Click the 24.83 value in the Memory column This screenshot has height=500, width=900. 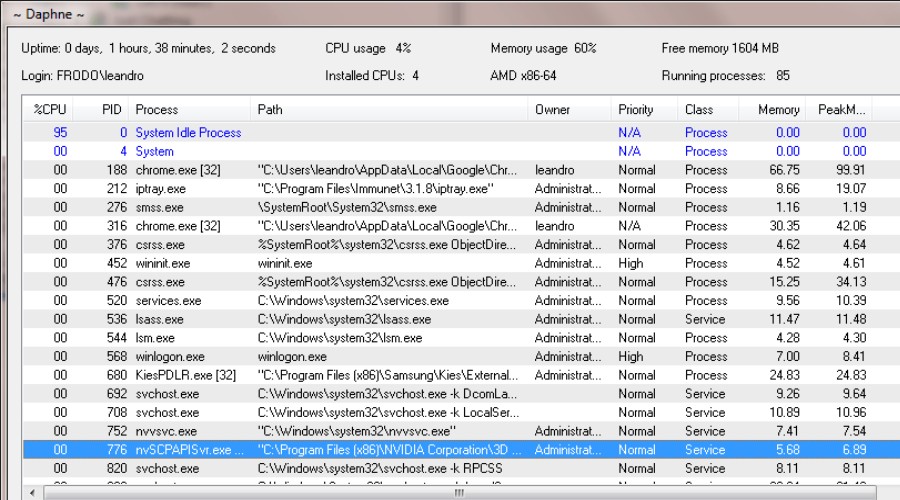point(784,375)
